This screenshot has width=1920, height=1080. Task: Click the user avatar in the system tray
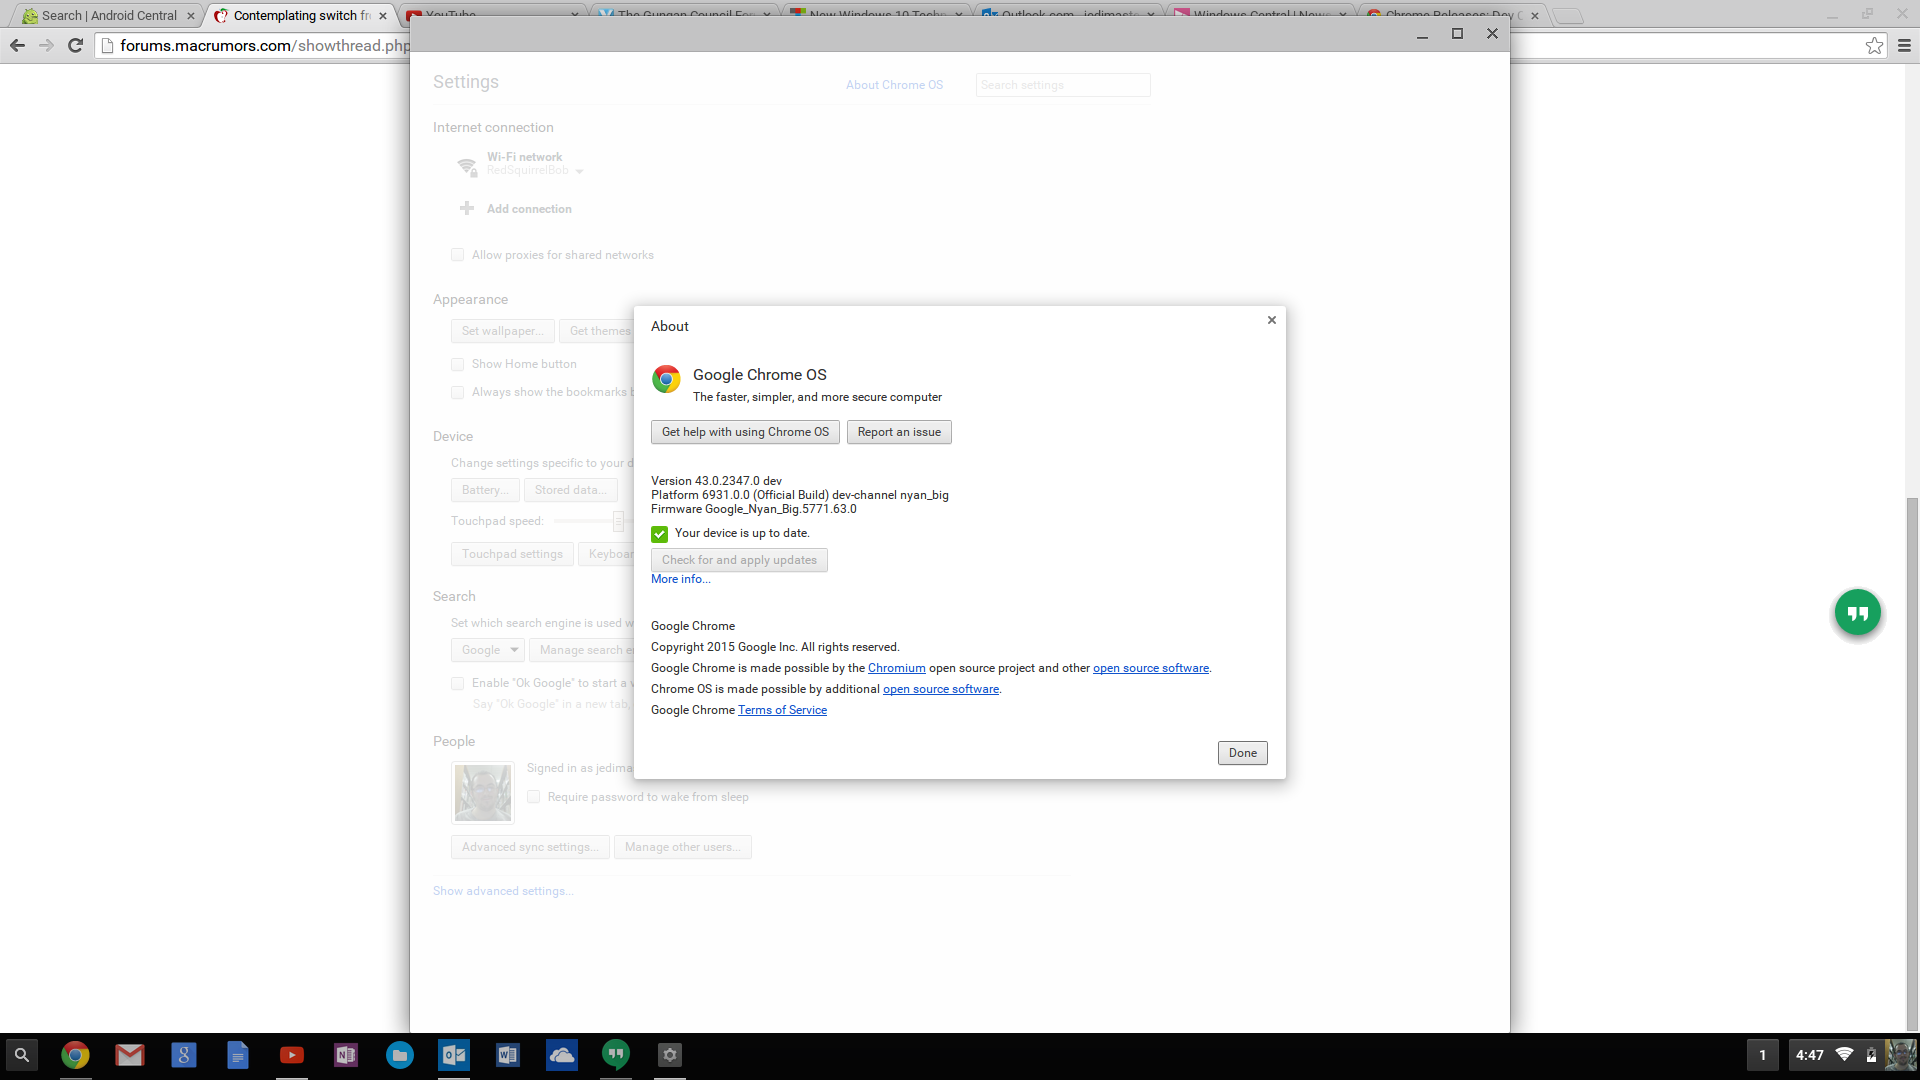[1900, 1055]
